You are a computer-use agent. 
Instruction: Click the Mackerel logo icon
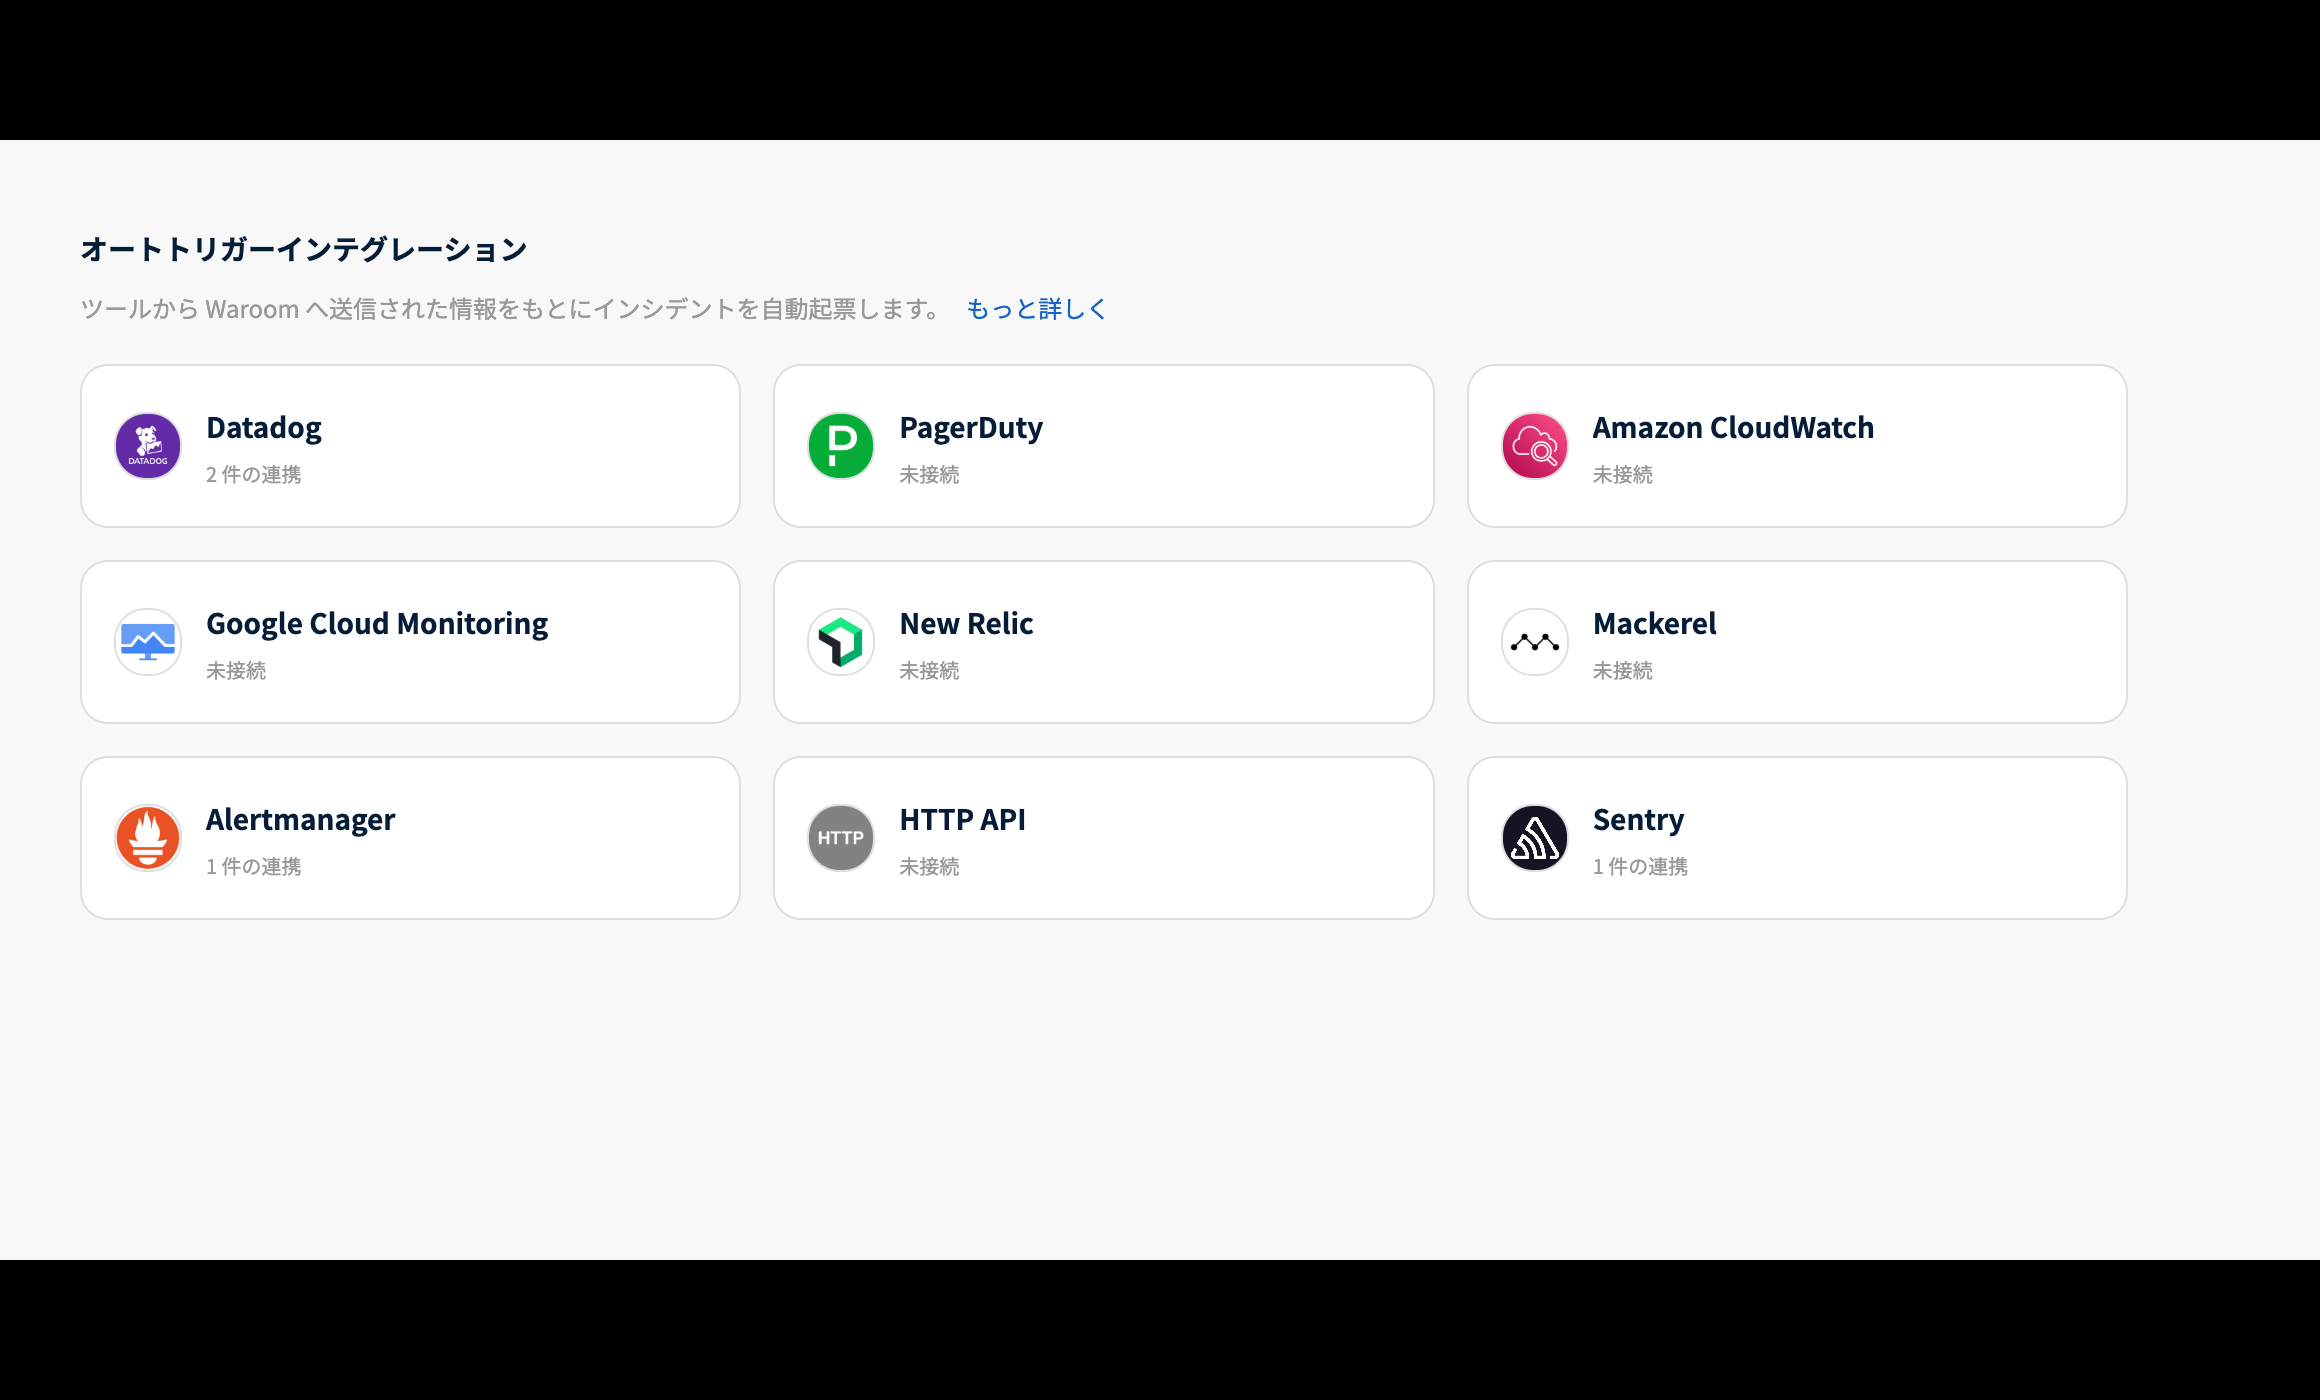1535,642
